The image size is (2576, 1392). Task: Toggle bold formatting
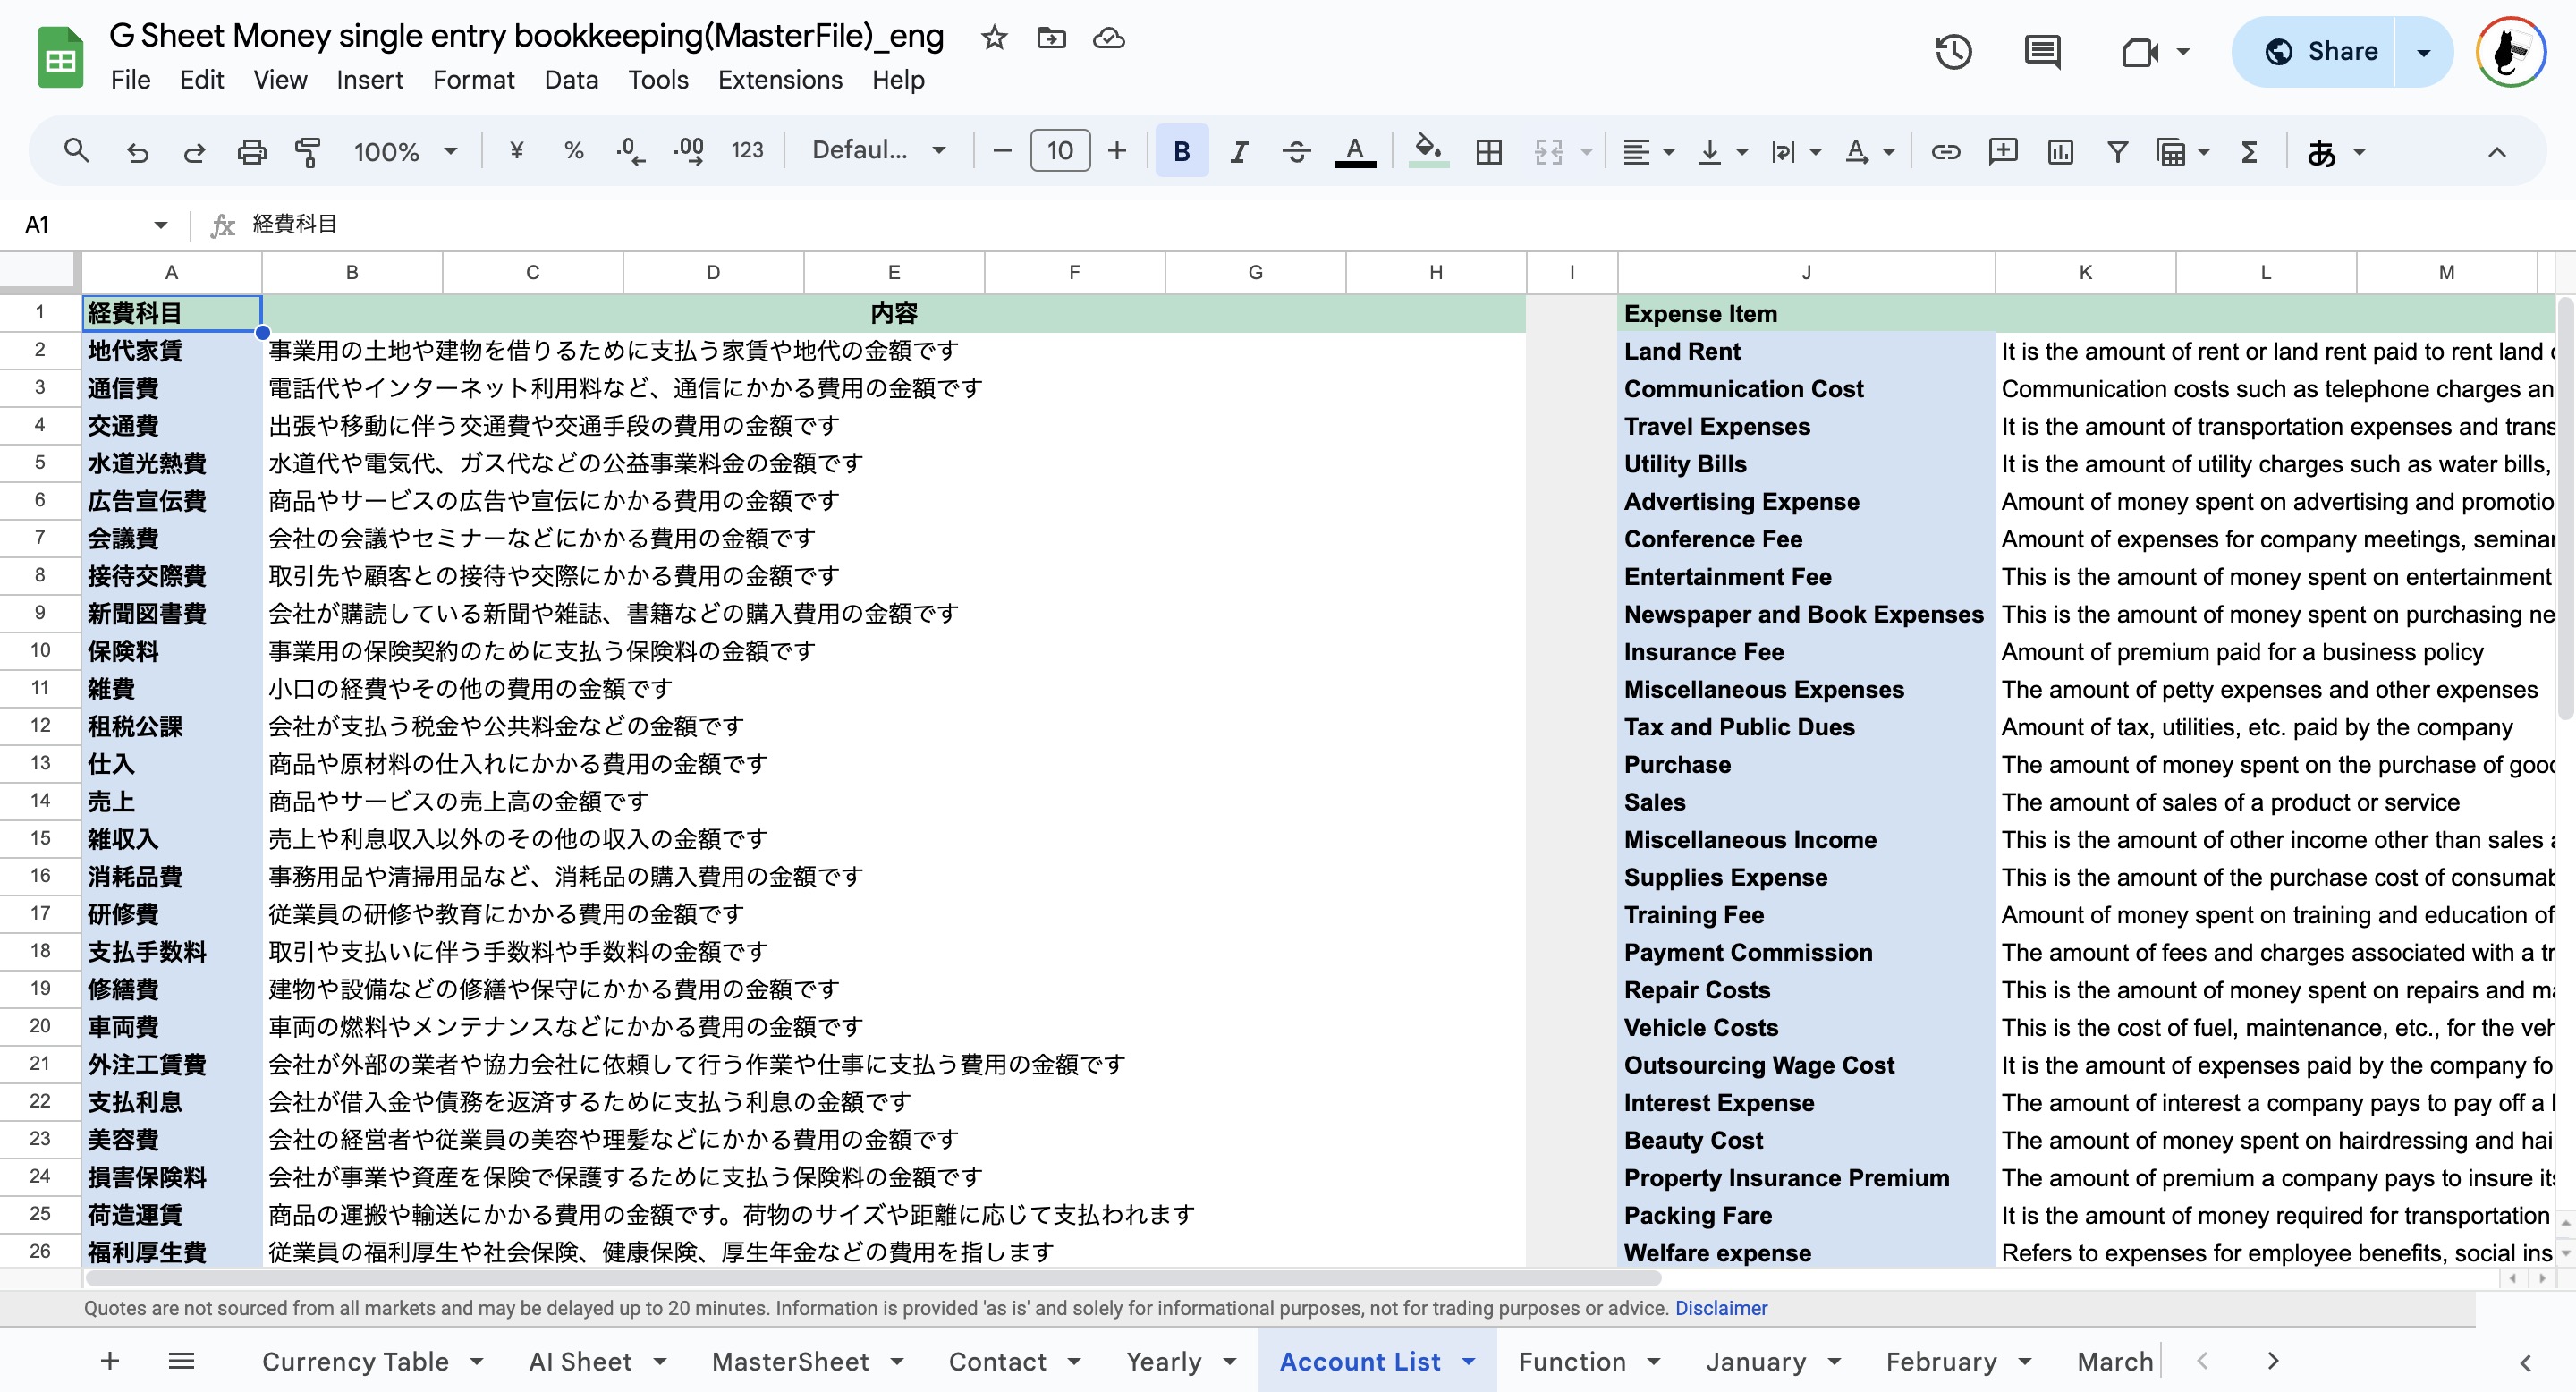point(1181,151)
